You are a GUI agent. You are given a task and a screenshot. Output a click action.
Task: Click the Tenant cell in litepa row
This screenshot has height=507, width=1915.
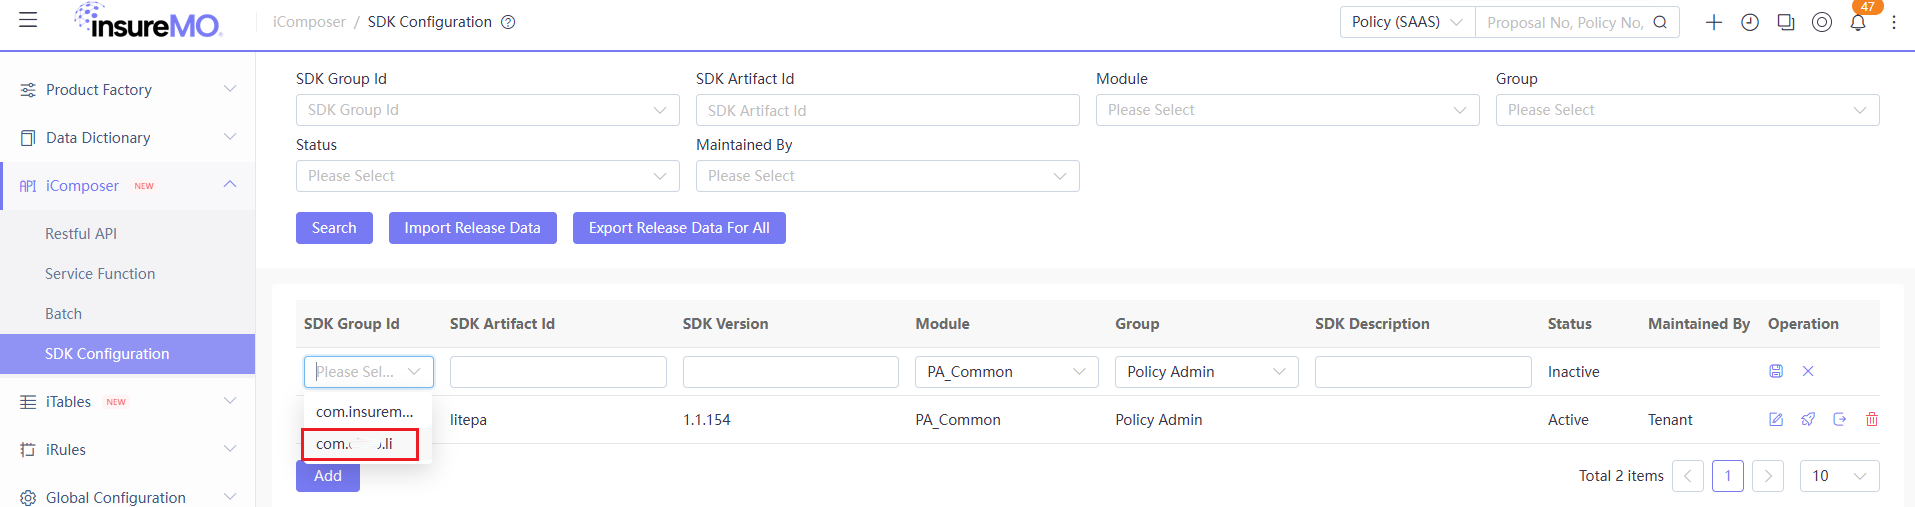point(1670,420)
